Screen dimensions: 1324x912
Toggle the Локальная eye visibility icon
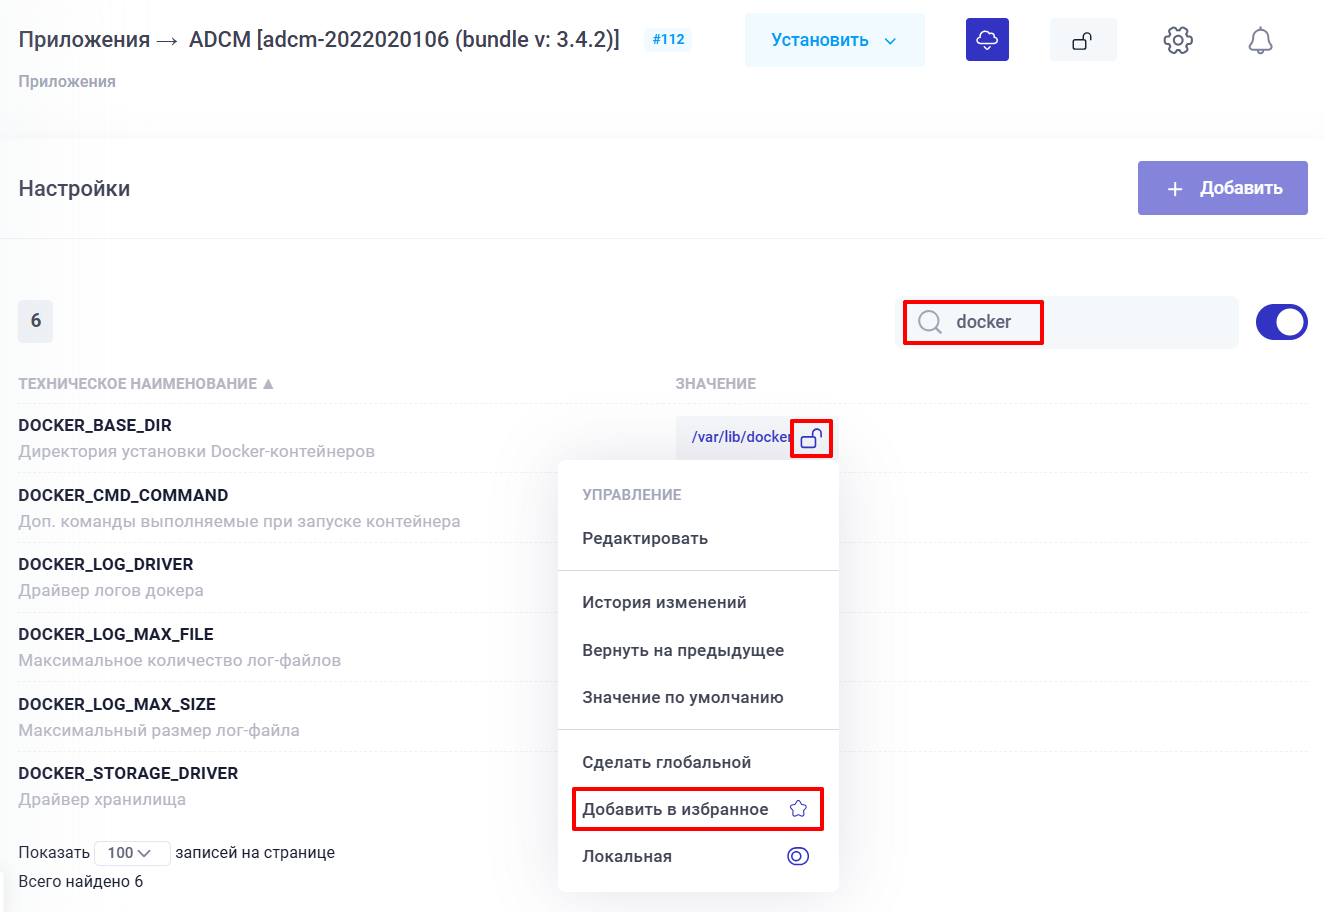pos(798,856)
